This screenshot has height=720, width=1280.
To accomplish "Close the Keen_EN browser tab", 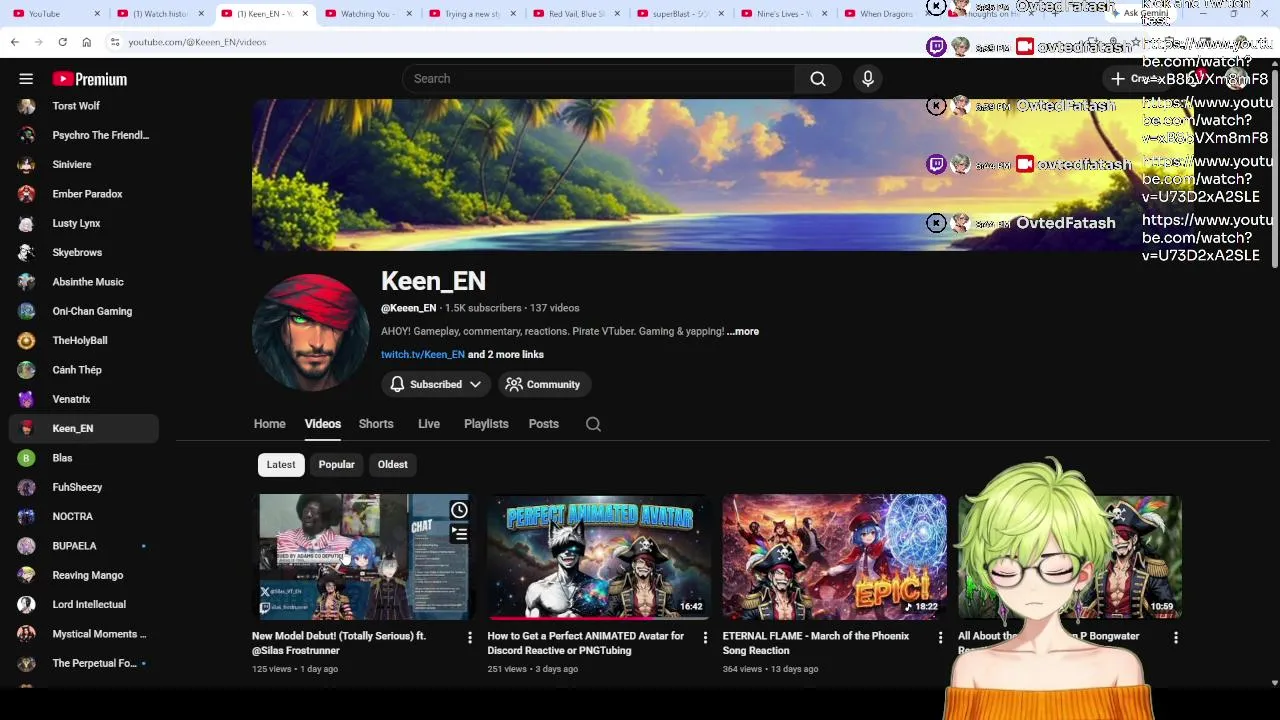I will click(x=305, y=14).
